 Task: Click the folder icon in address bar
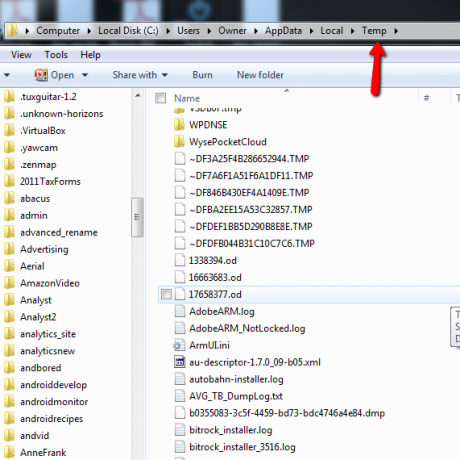click(13, 30)
